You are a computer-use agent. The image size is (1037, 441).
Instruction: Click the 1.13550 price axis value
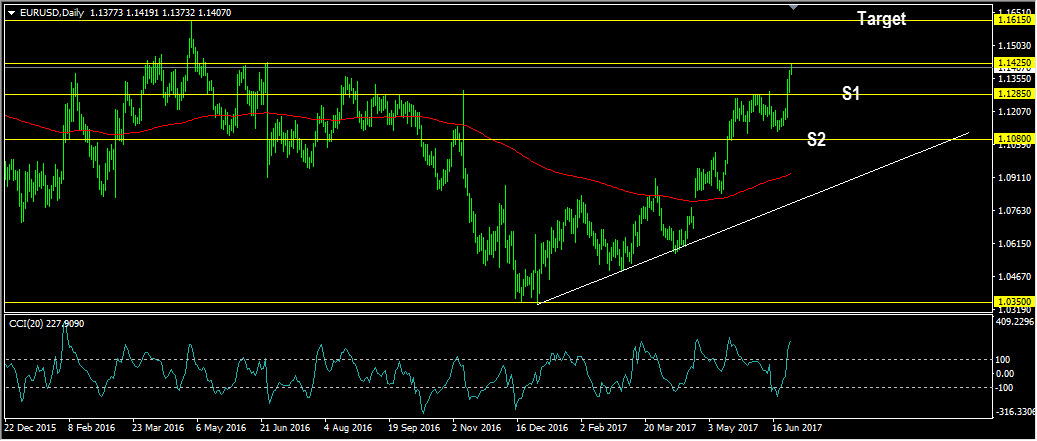(x=1014, y=79)
